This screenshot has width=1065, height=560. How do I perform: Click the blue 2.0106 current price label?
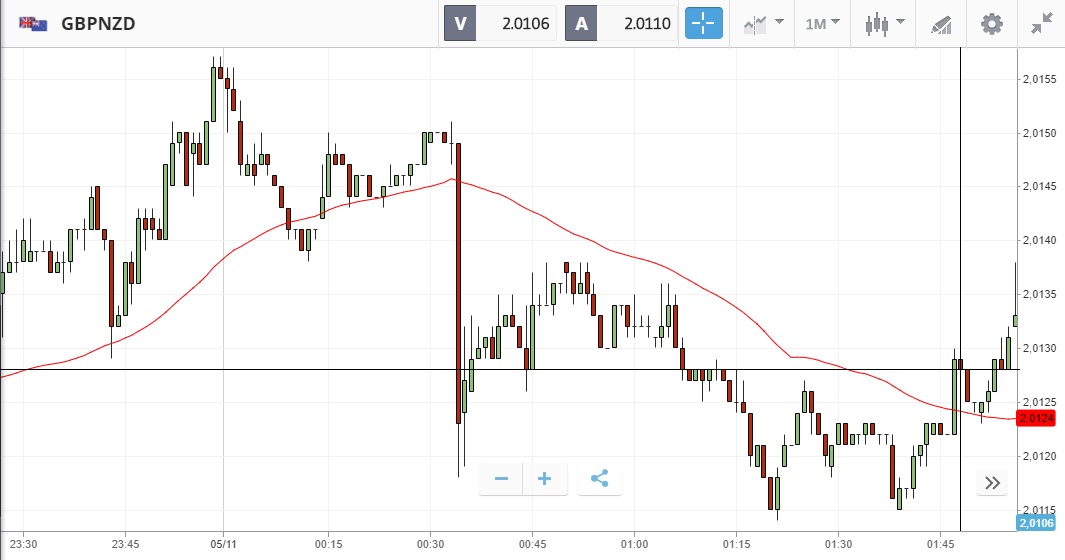click(x=1038, y=523)
